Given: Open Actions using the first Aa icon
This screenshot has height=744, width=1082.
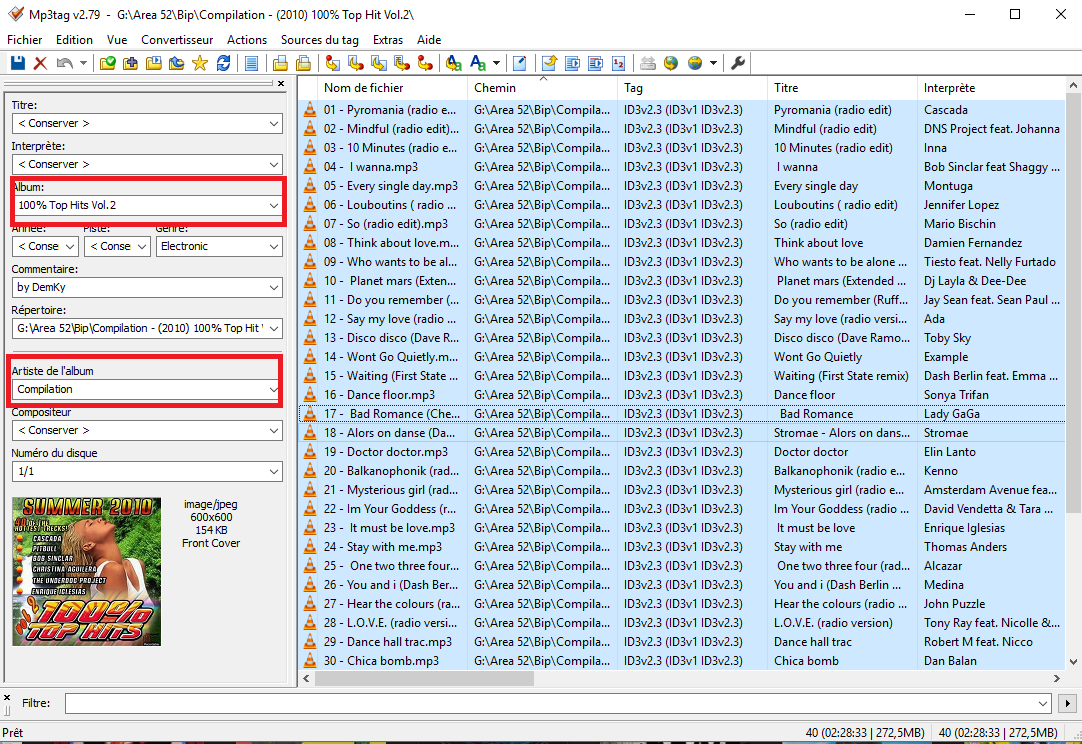Looking at the screenshot, I should (453, 63).
